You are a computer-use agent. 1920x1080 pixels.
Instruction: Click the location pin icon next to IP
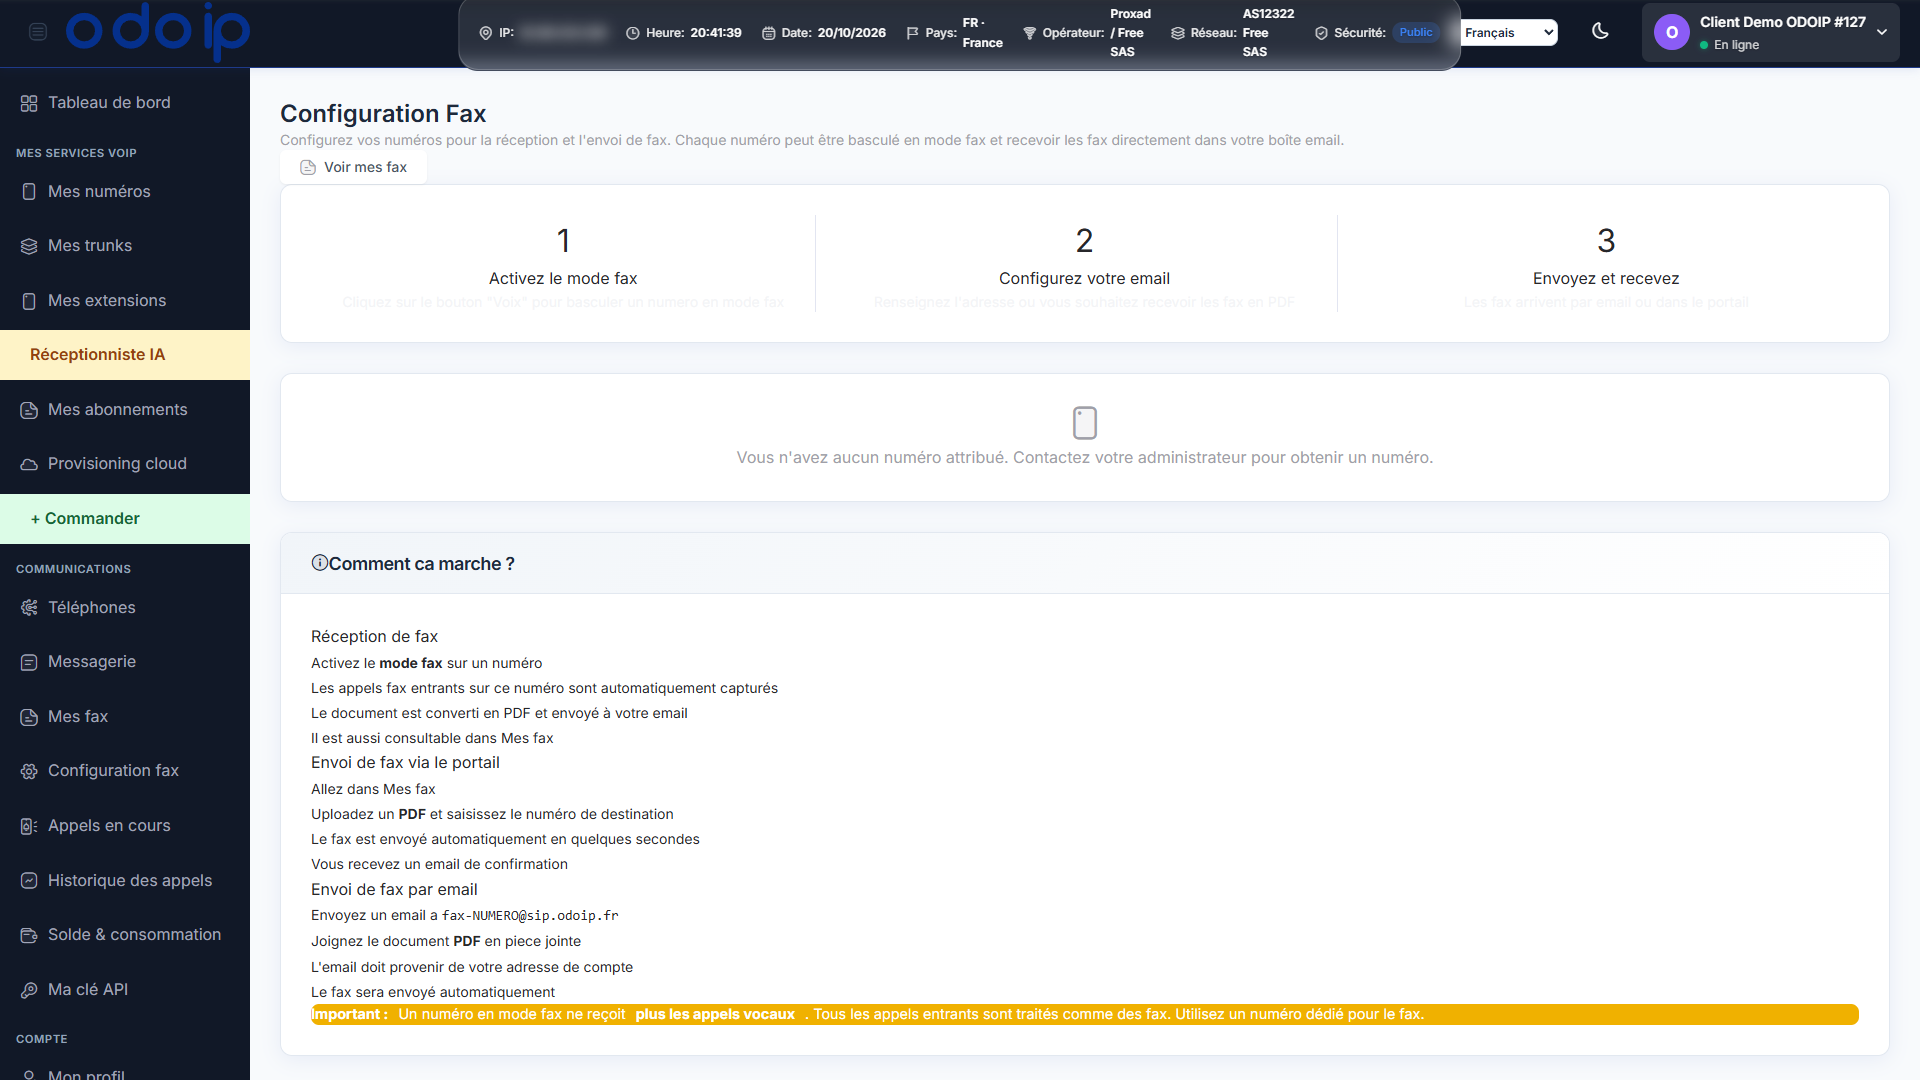[x=486, y=33]
